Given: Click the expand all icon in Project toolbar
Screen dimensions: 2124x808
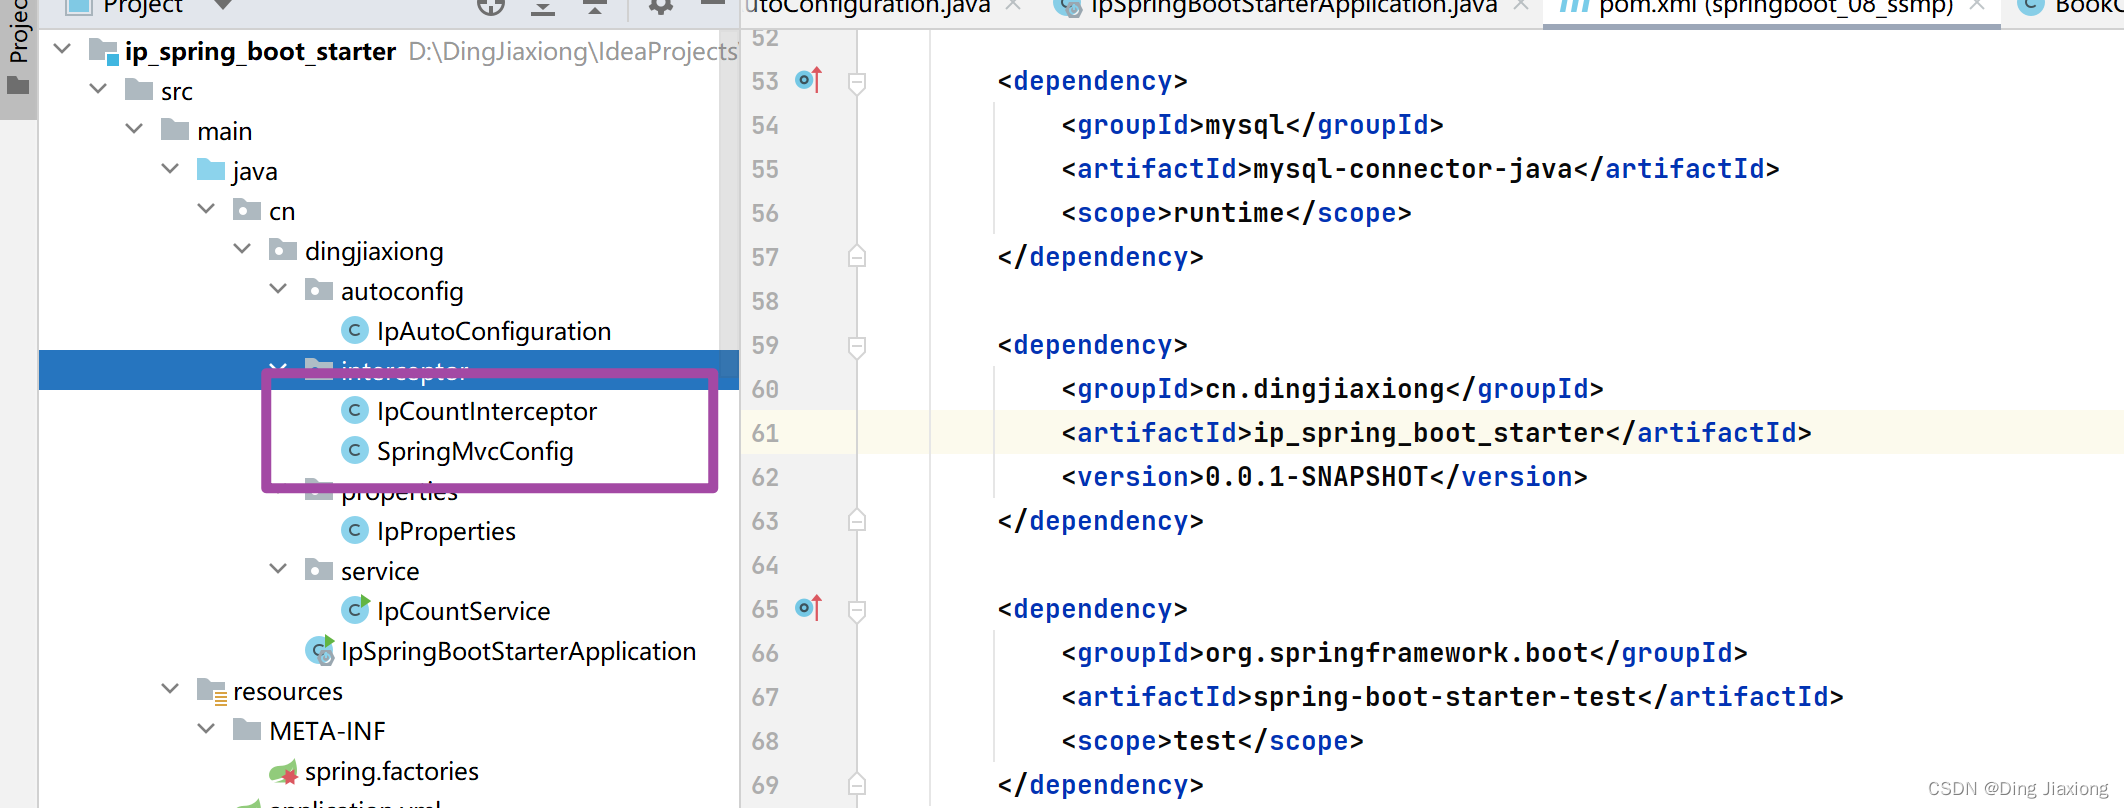Looking at the screenshot, I should 543,7.
